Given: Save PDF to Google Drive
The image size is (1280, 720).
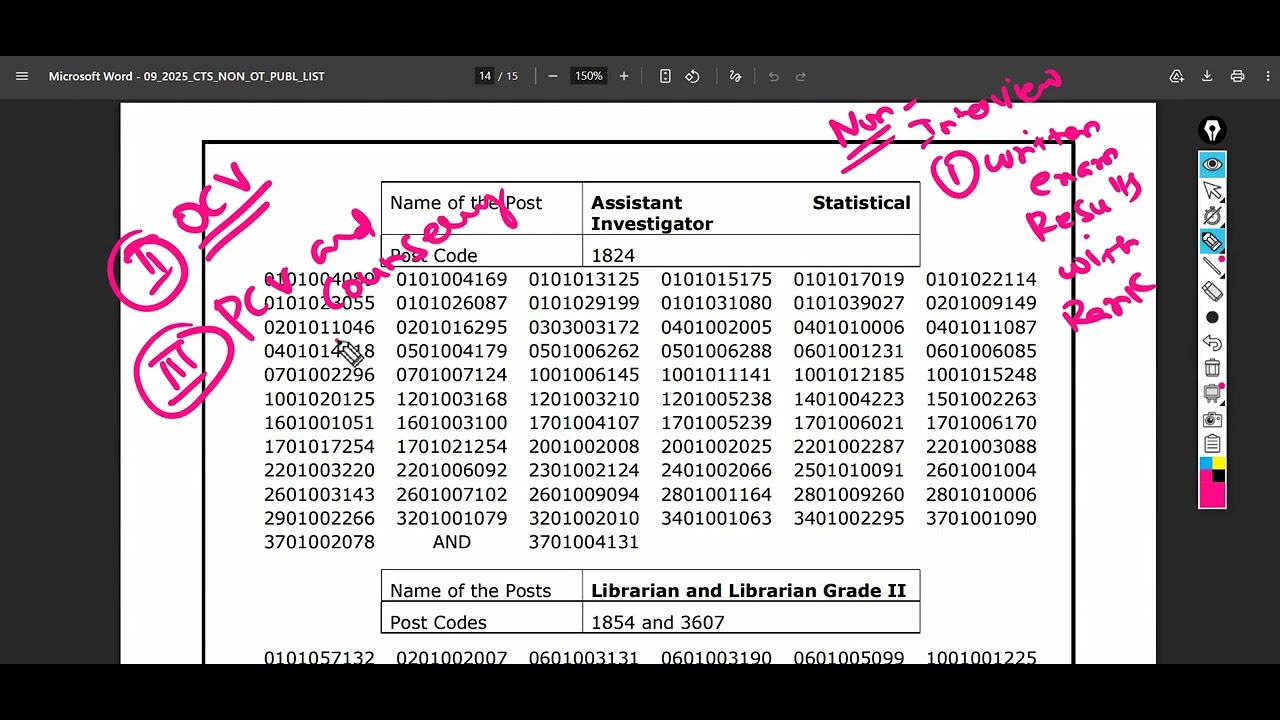Looking at the screenshot, I should pos(1177,76).
